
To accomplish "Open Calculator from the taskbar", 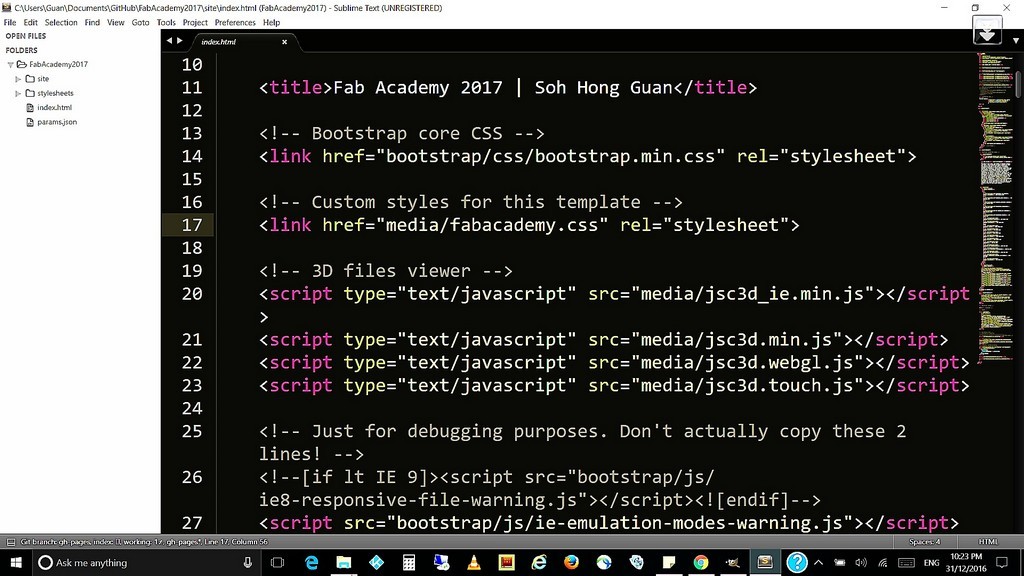I will pyautogui.click(x=409, y=562).
